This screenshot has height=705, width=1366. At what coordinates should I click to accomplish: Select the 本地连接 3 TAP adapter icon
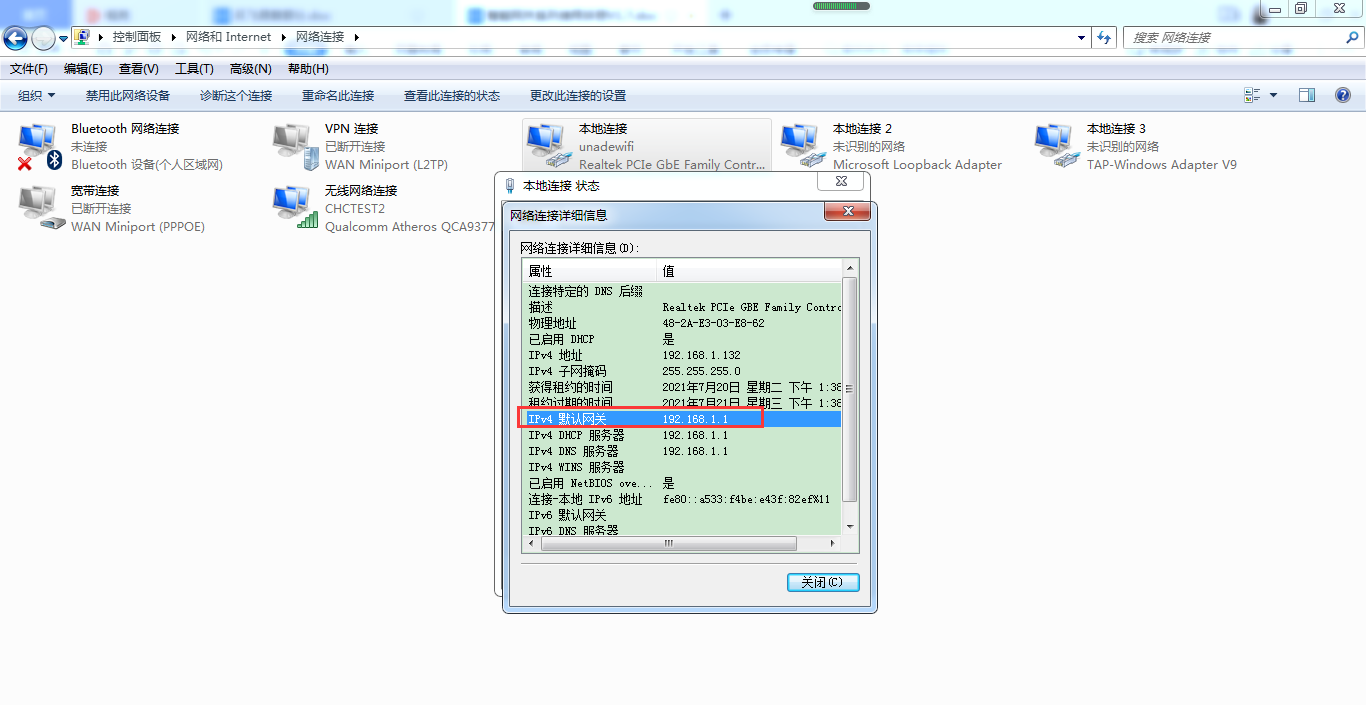coord(1055,146)
